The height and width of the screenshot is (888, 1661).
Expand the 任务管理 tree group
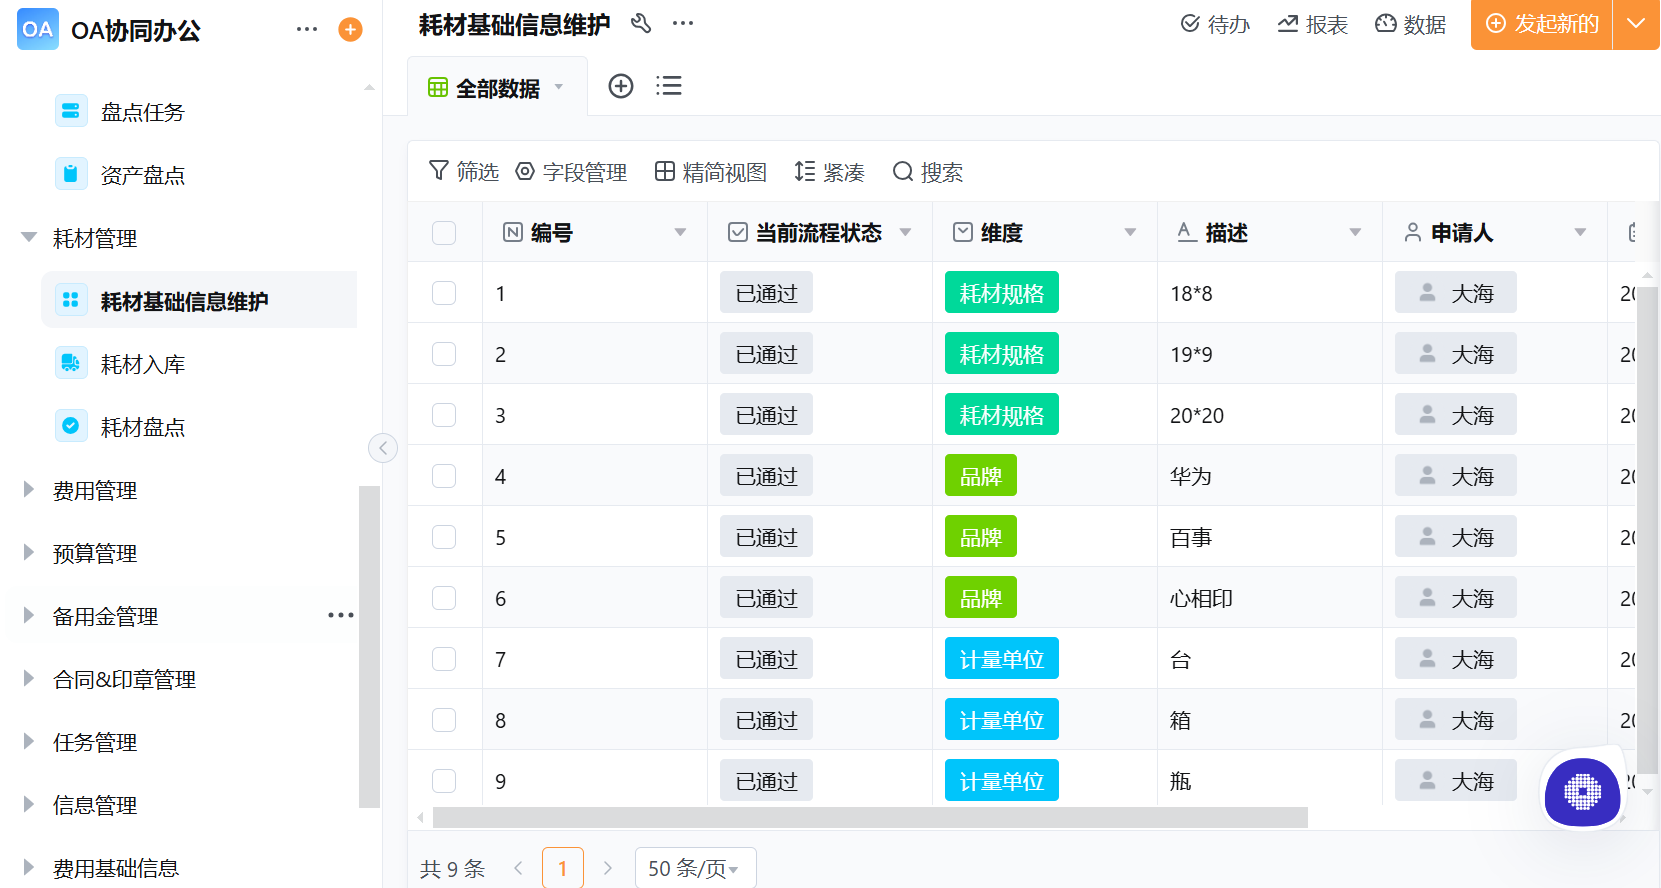coord(29,741)
